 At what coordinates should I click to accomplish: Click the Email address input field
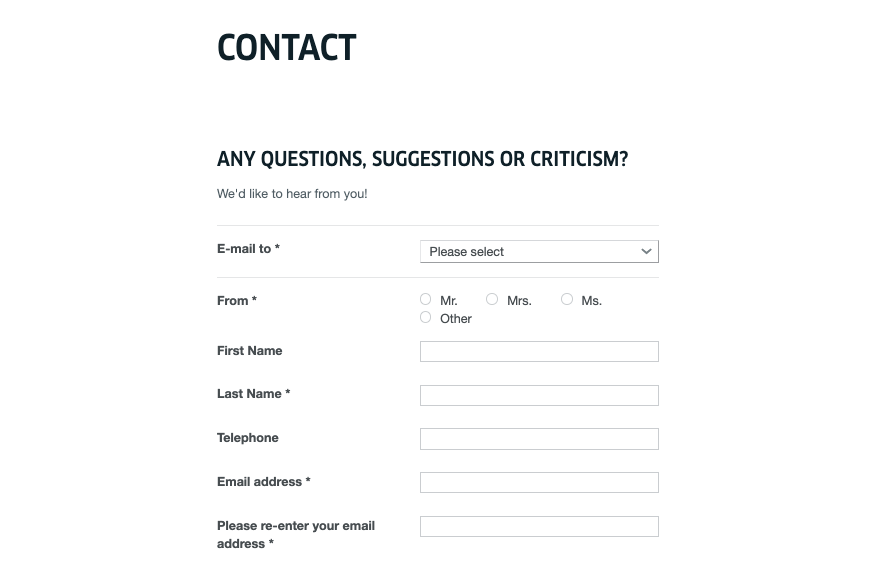539,483
